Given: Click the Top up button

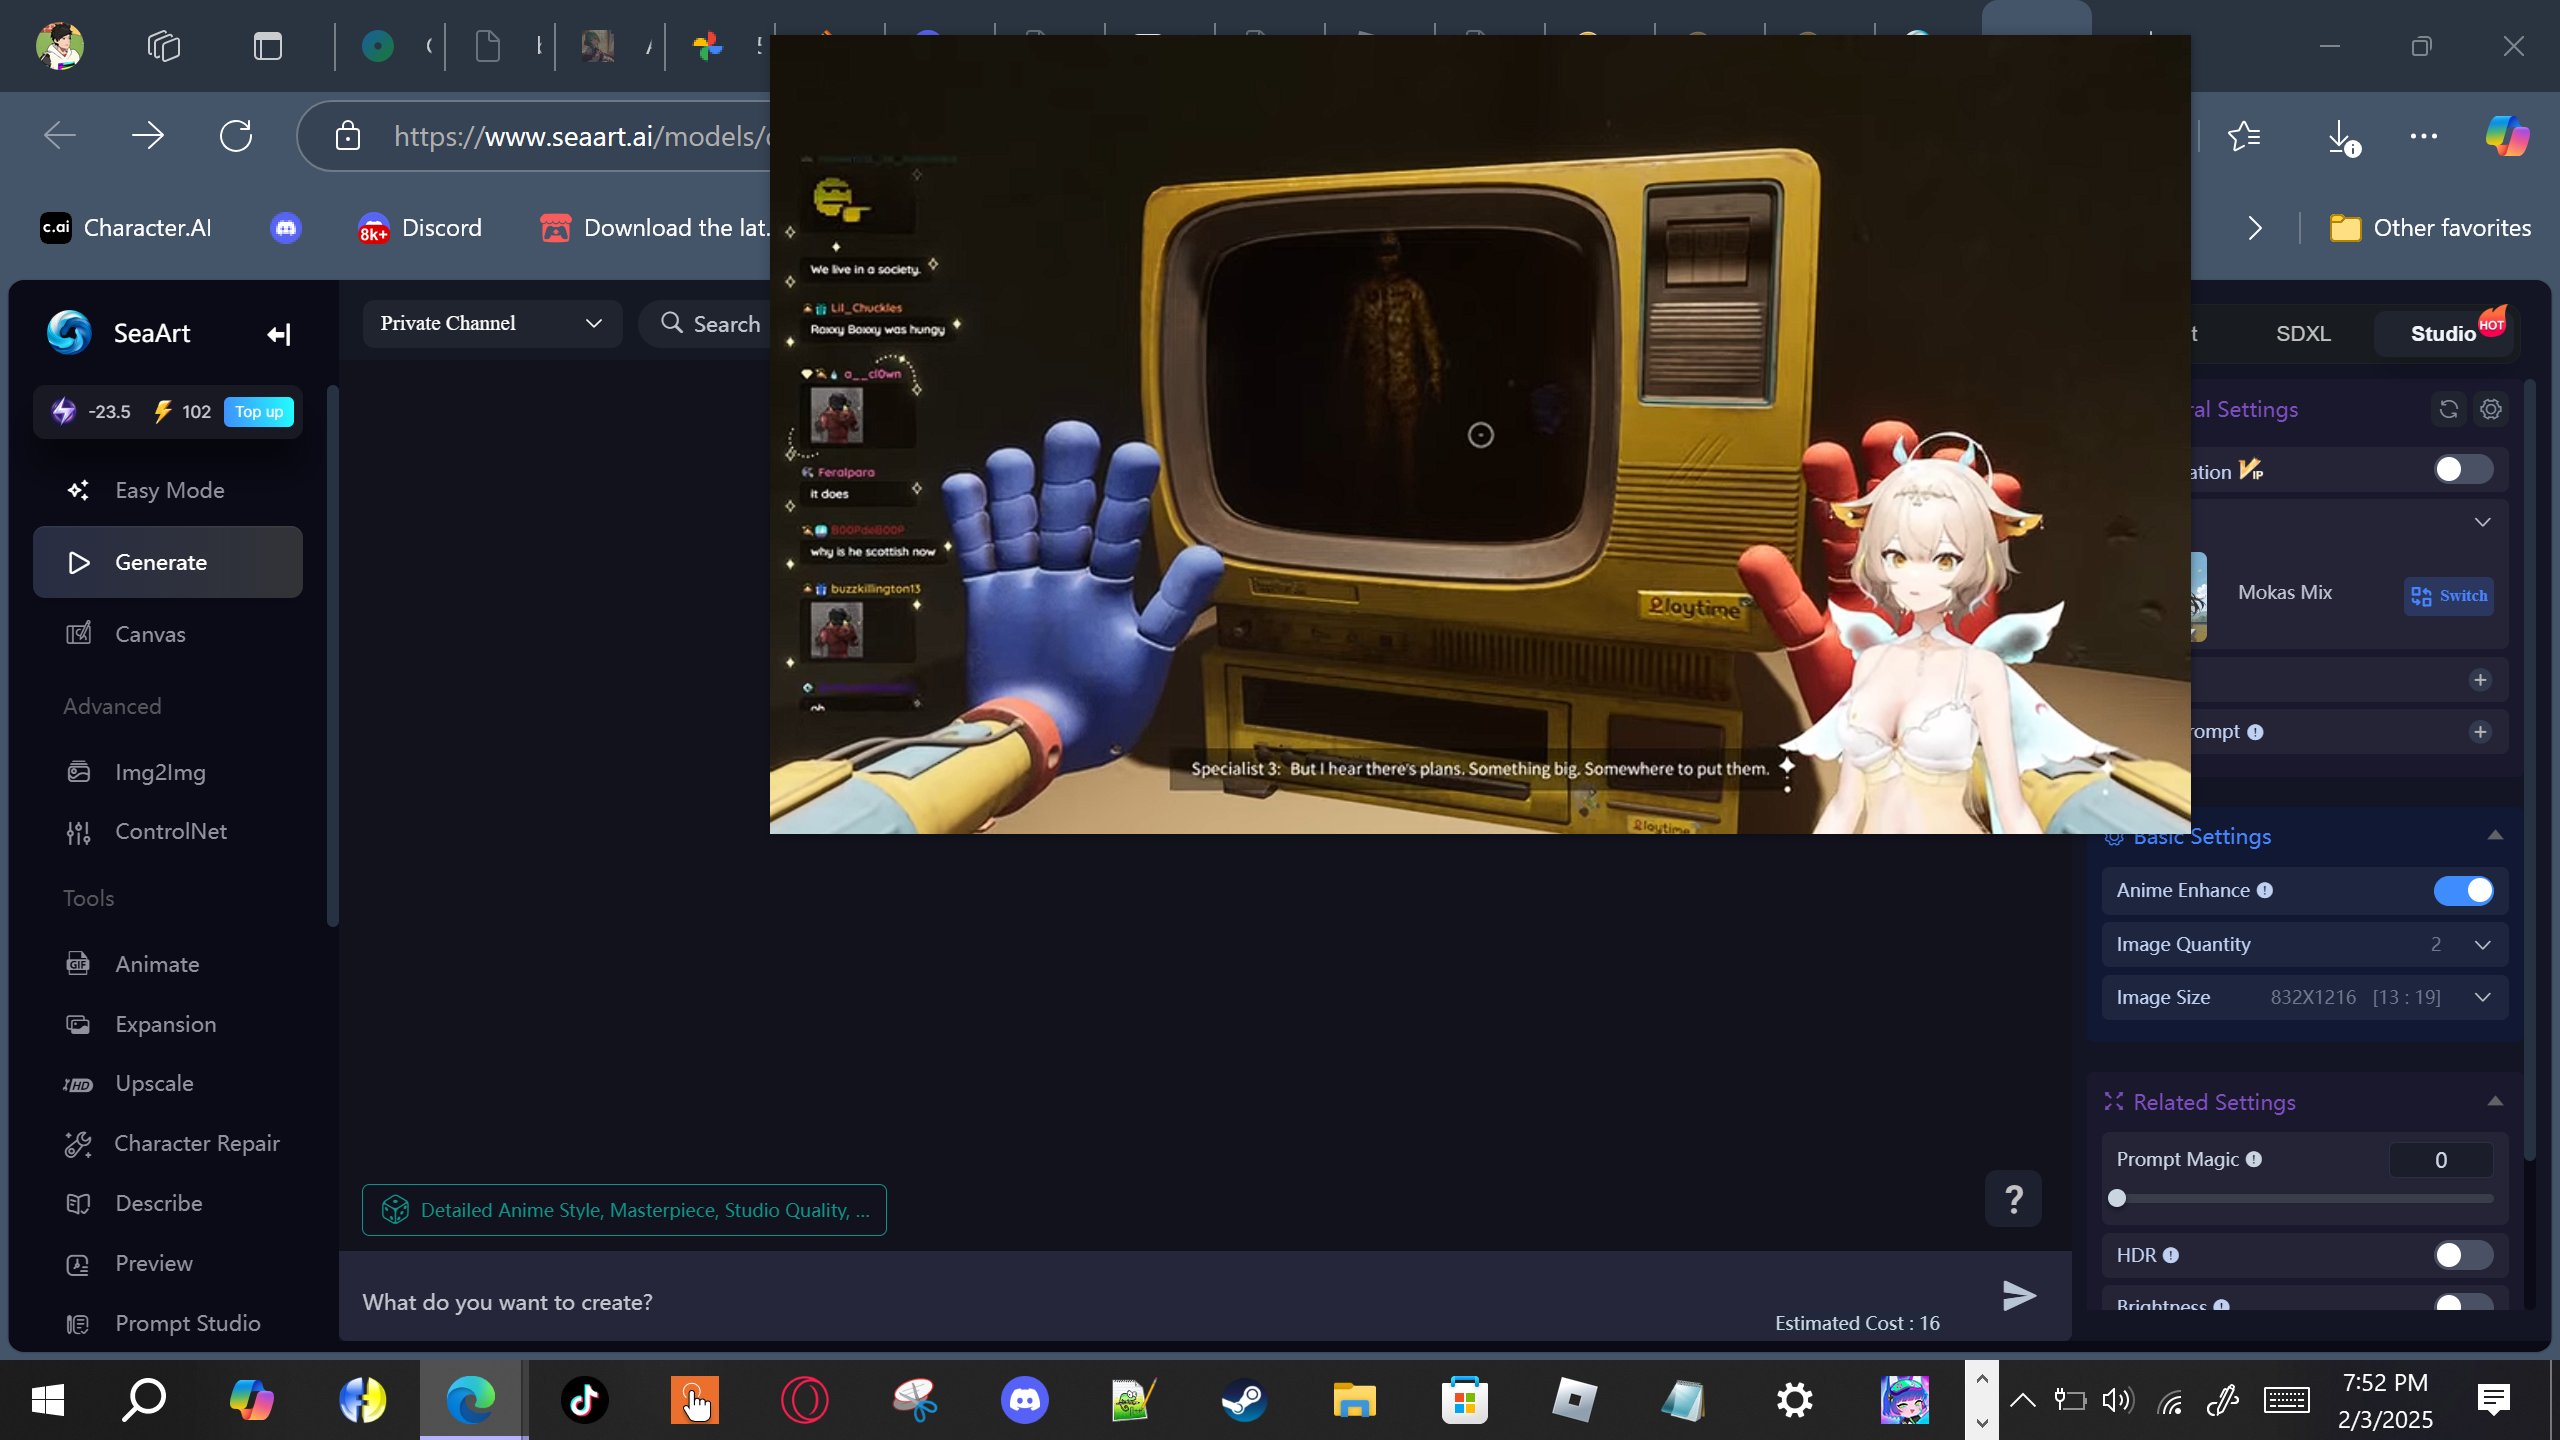Looking at the screenshot, I should click(x=258, y=411).
